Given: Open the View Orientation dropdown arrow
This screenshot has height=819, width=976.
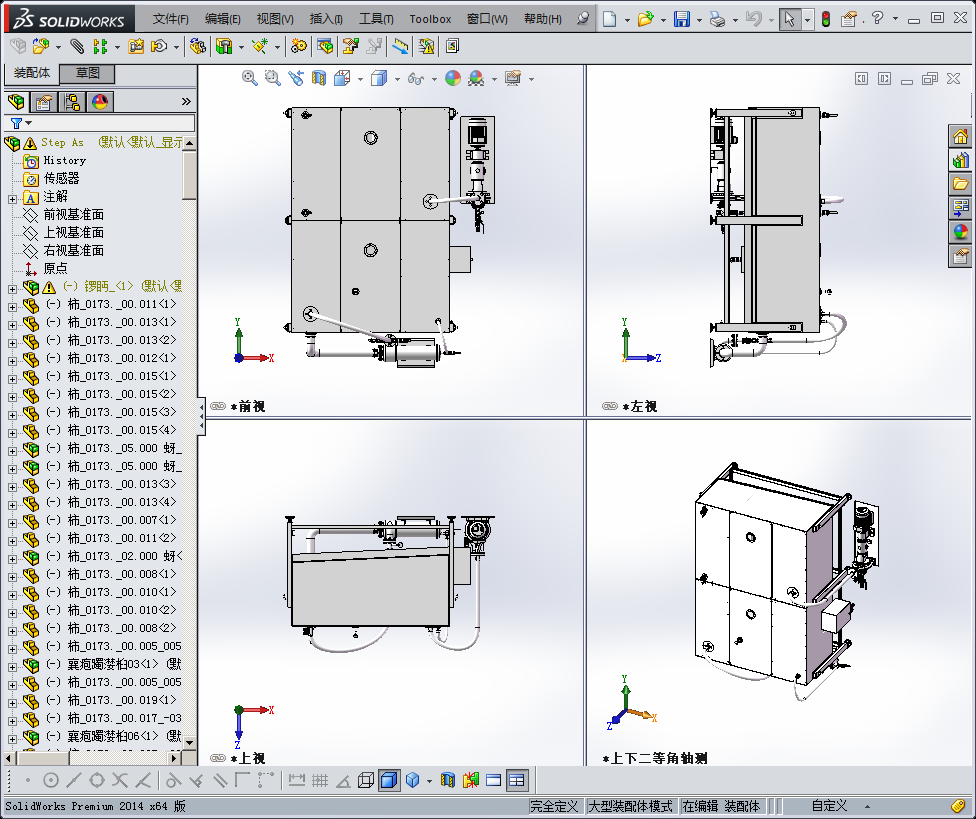Looking at the screenshot, I should [360, 79].
